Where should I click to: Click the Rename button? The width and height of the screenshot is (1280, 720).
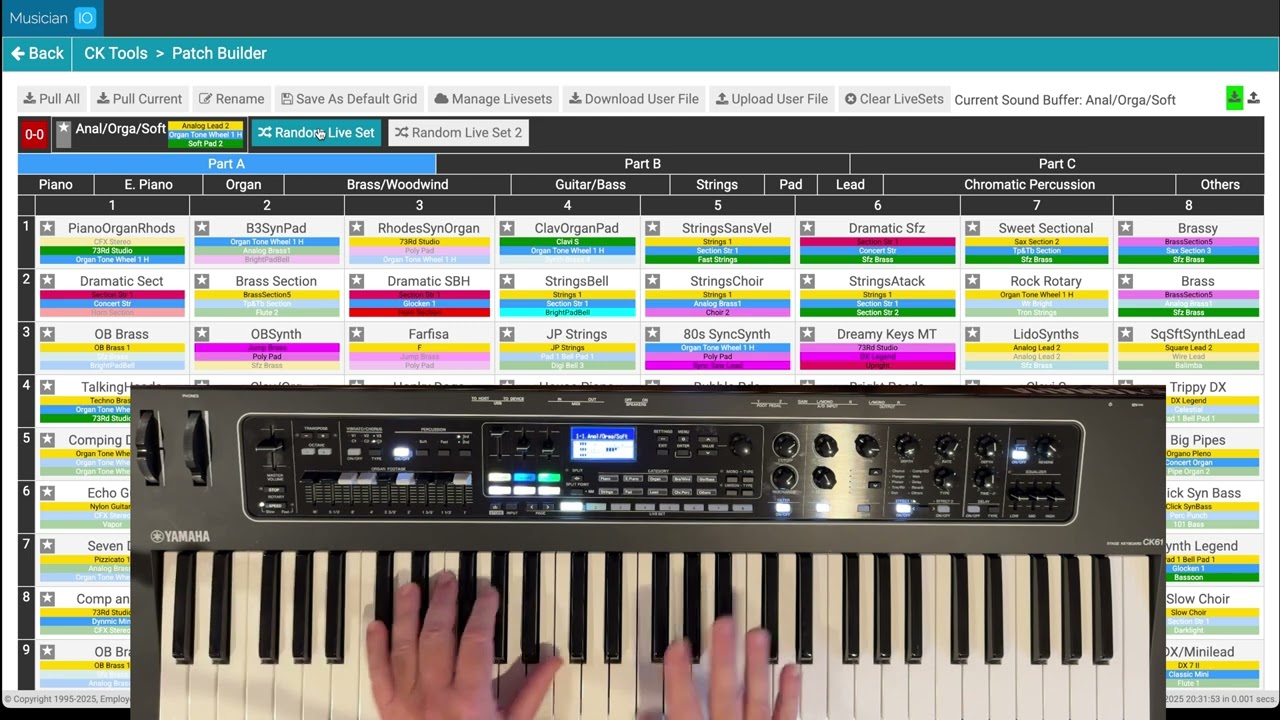pyautogui.click(x=231, y=99)
